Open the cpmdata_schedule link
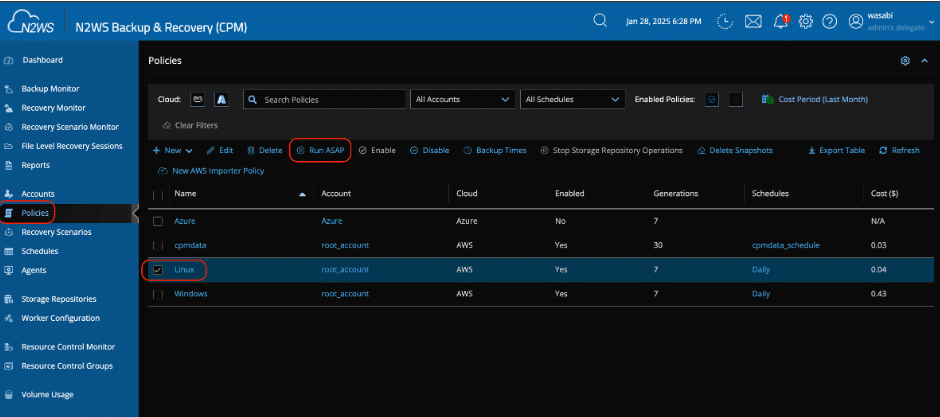The image size is (940, 417). pyautogui.click(x=786, y=246)
